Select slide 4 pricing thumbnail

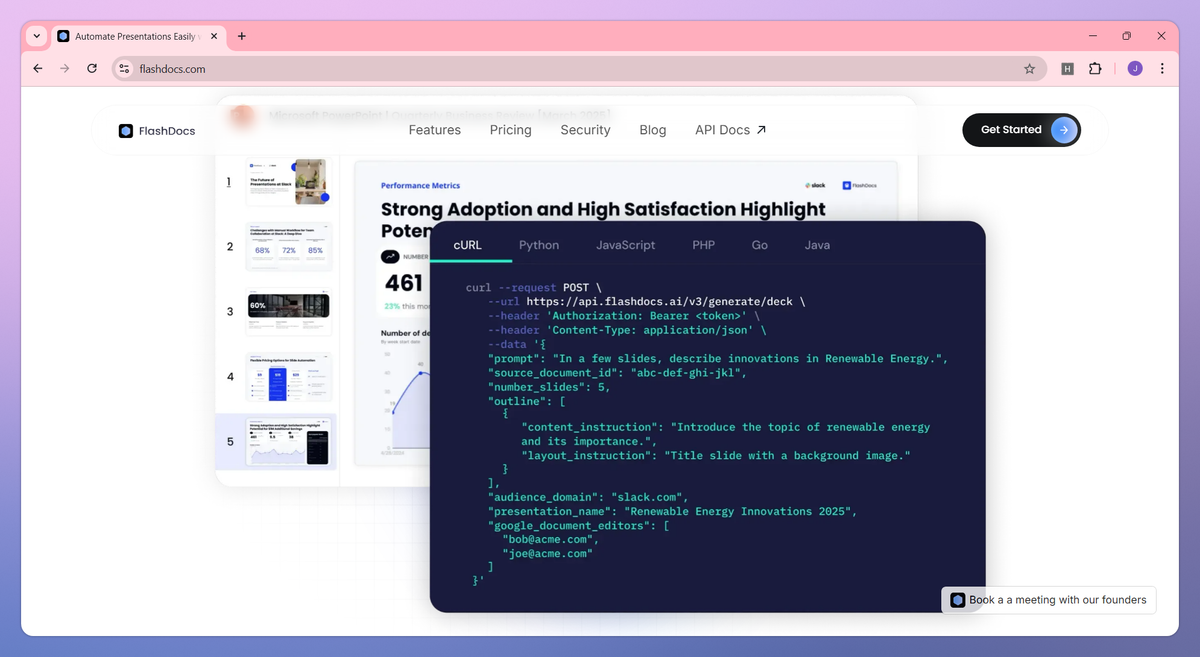point(288,377)
